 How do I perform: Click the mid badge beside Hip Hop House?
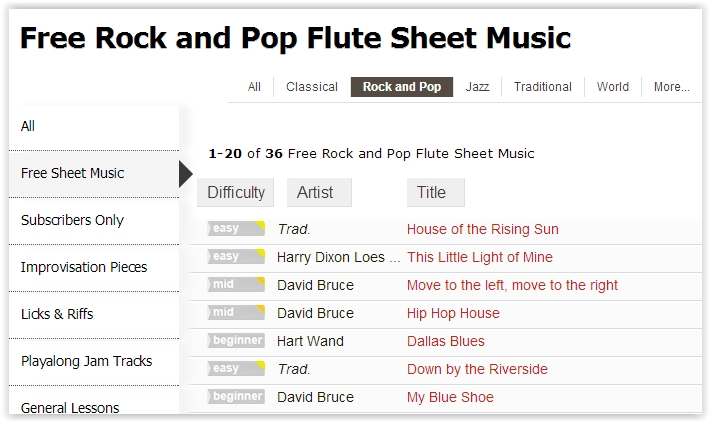coord(236,313)
